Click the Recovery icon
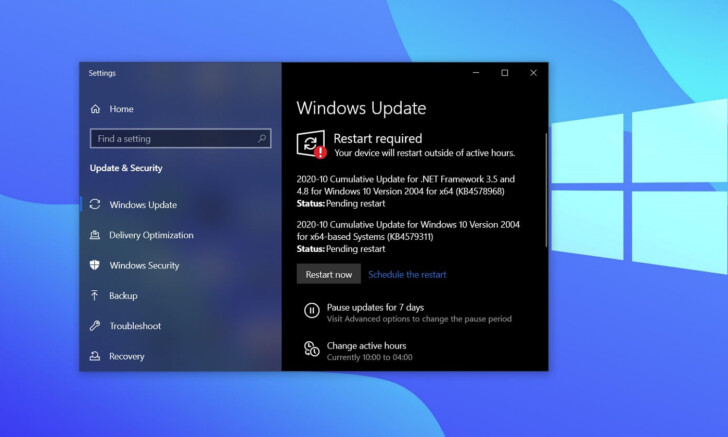The width and height of the screenshot is (728, 437). [x=95, y=356]
